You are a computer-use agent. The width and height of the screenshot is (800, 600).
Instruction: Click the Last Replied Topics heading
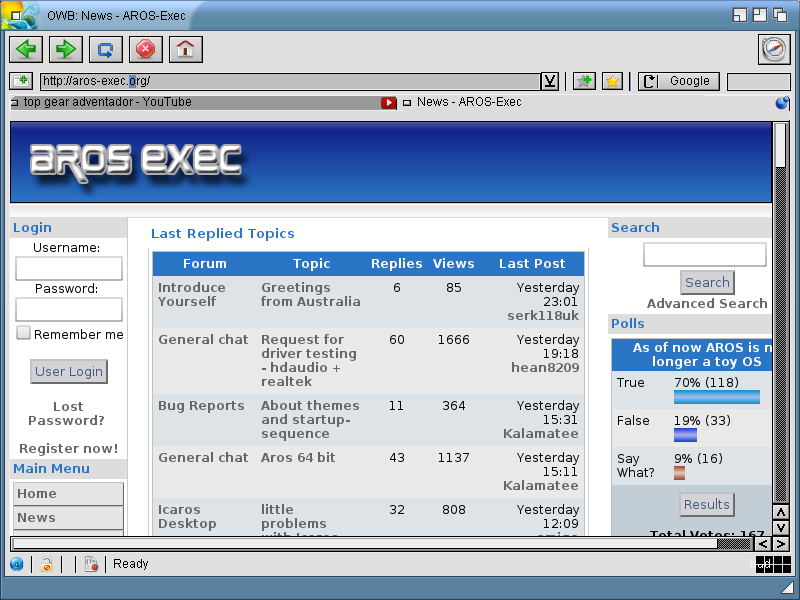(x=222, y=234)
